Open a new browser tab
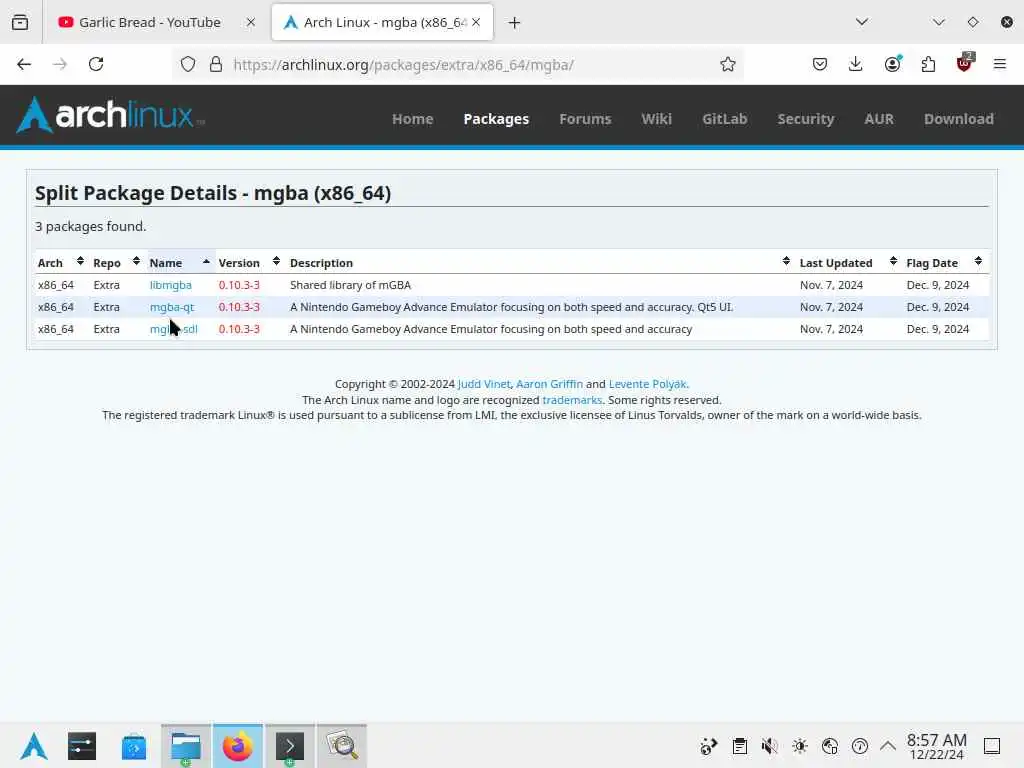 [515, 23]
